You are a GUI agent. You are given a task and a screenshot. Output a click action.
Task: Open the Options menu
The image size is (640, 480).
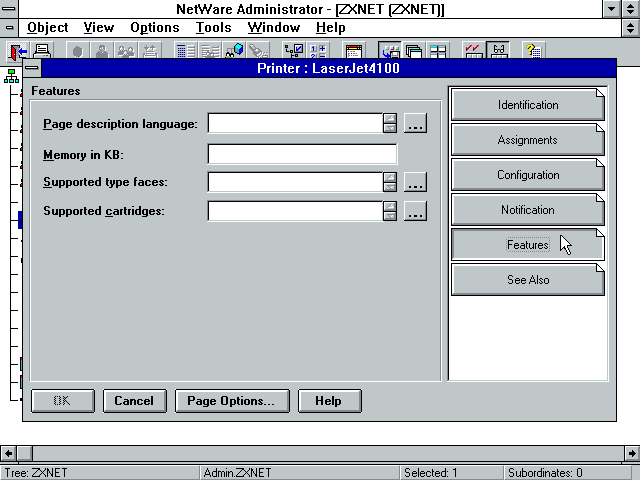(155, 28)
